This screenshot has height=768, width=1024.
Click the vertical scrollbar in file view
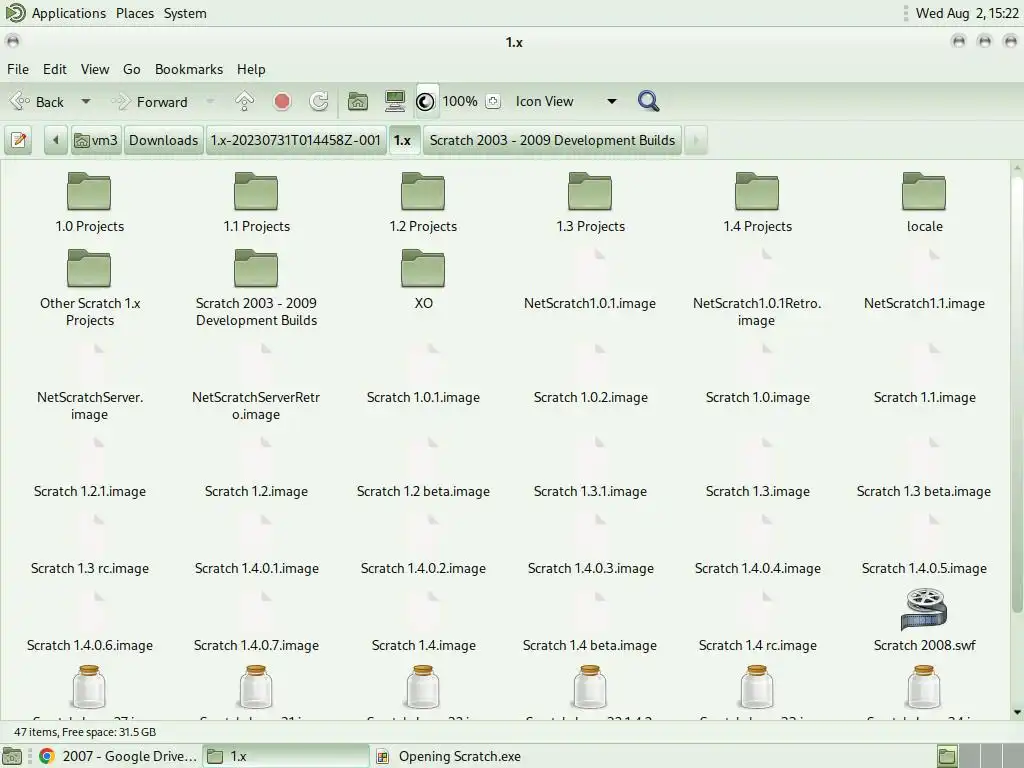pyautogui.click(x=1017, y=392)
